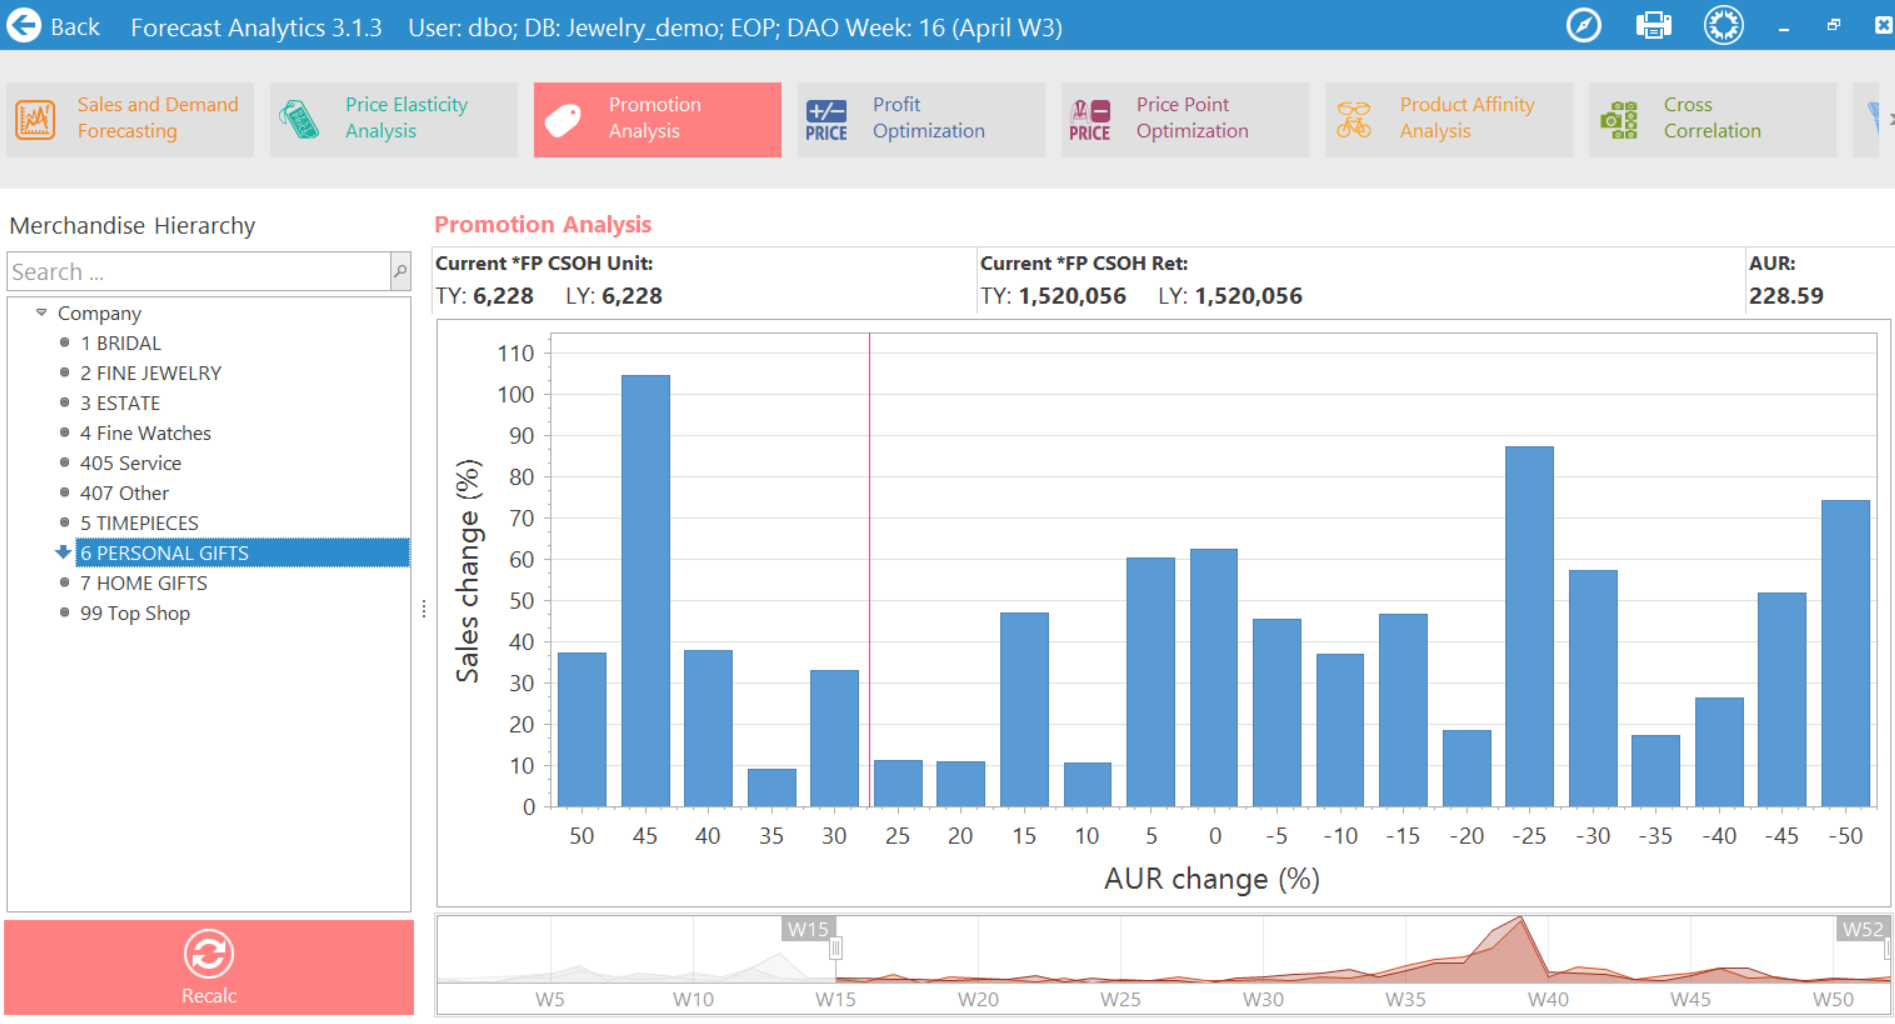The width and height of the screenshot is (1895, 1024).
Task: Click the Sales and Demand Forecasting chart icon
Action: tap(35, 119)
